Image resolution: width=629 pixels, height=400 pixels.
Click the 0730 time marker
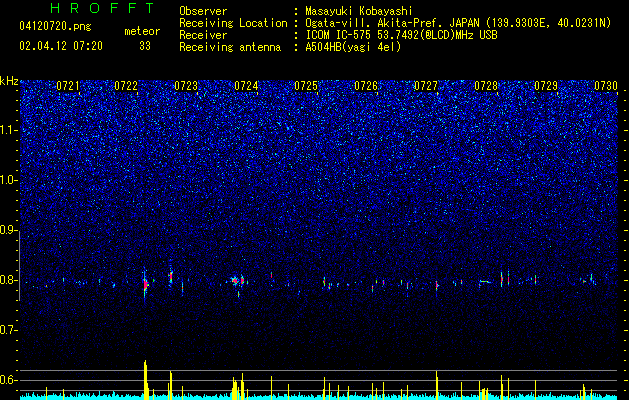[606, 86]
